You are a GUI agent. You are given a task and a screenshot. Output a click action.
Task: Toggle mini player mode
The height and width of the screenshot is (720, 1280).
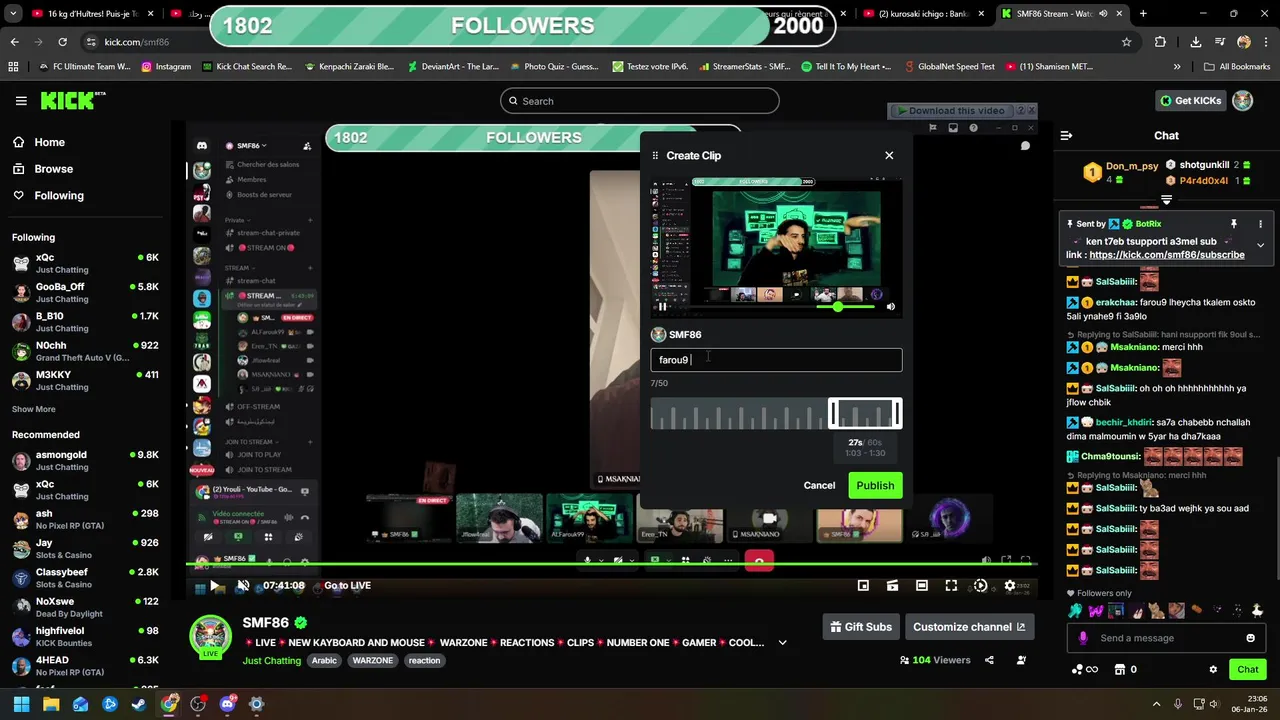863,586
